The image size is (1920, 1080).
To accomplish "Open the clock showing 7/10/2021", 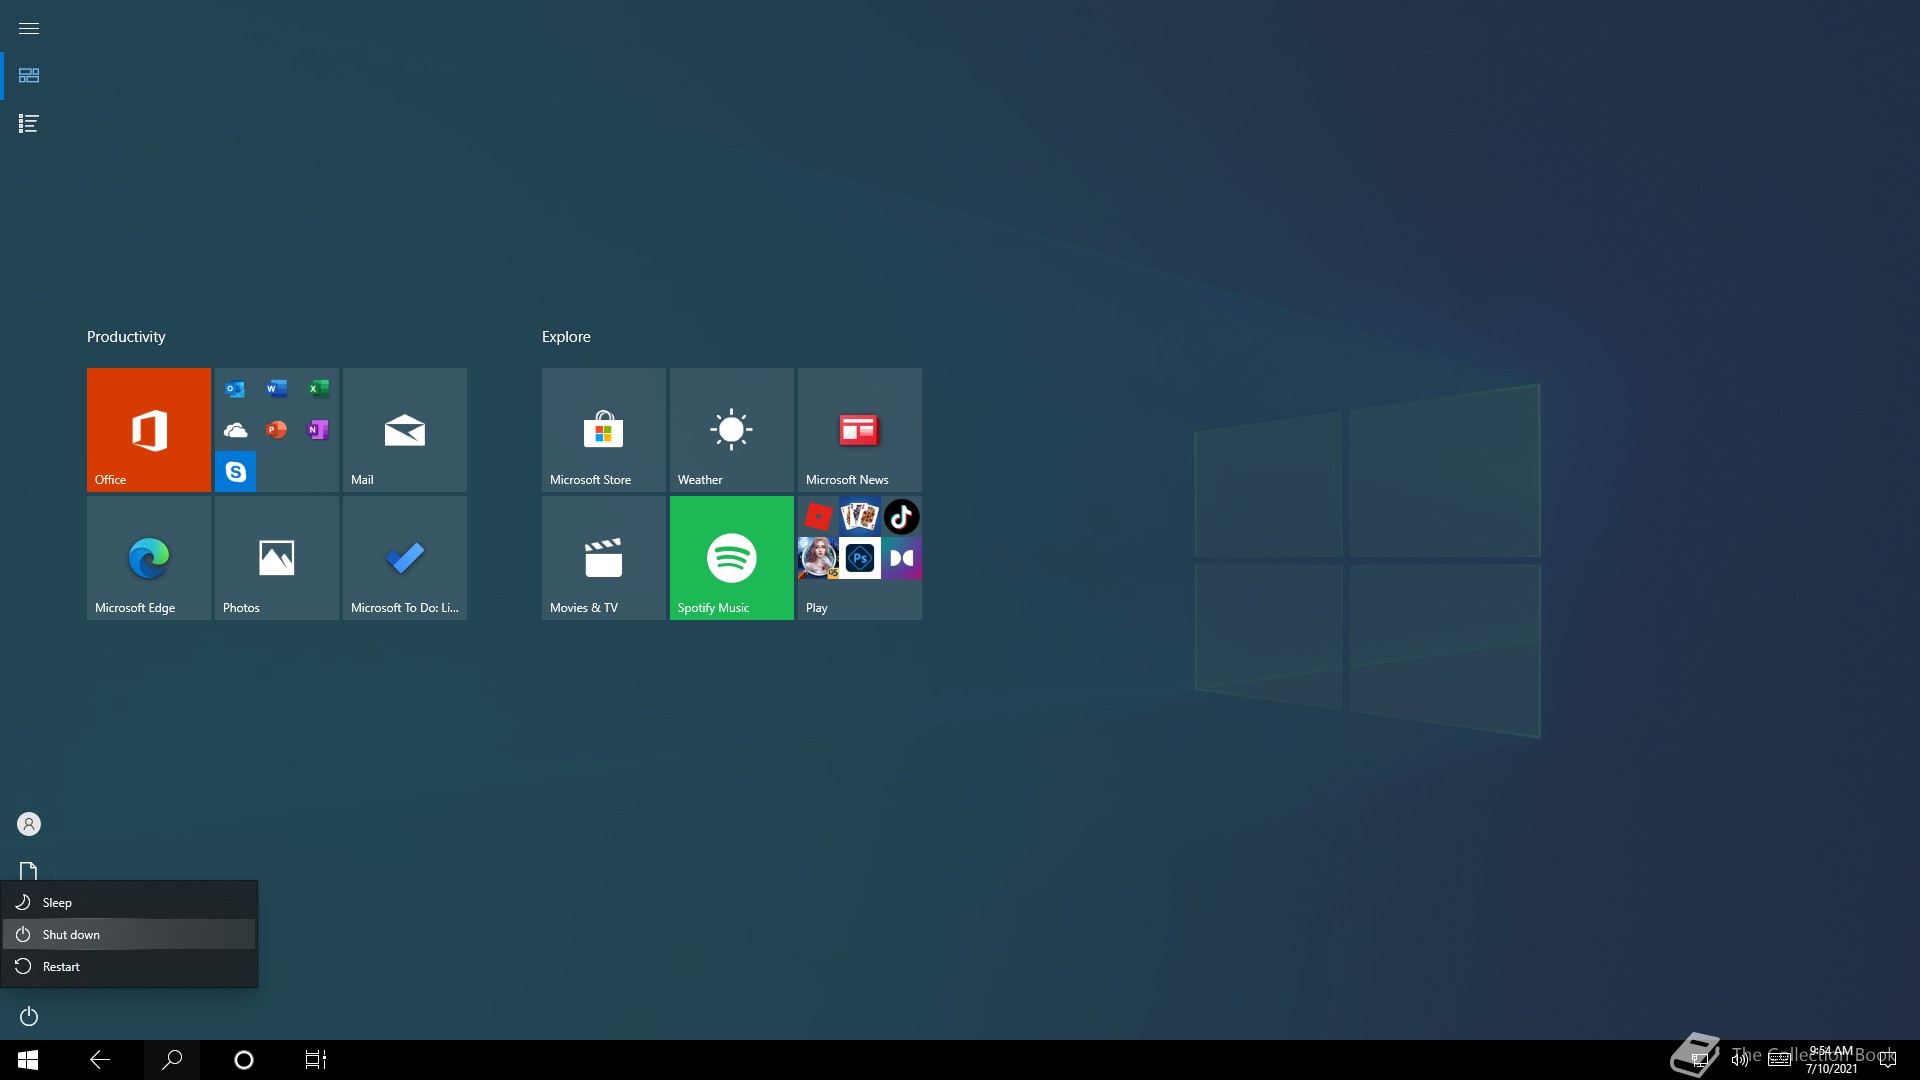I will click(x=1831, y=1060).
